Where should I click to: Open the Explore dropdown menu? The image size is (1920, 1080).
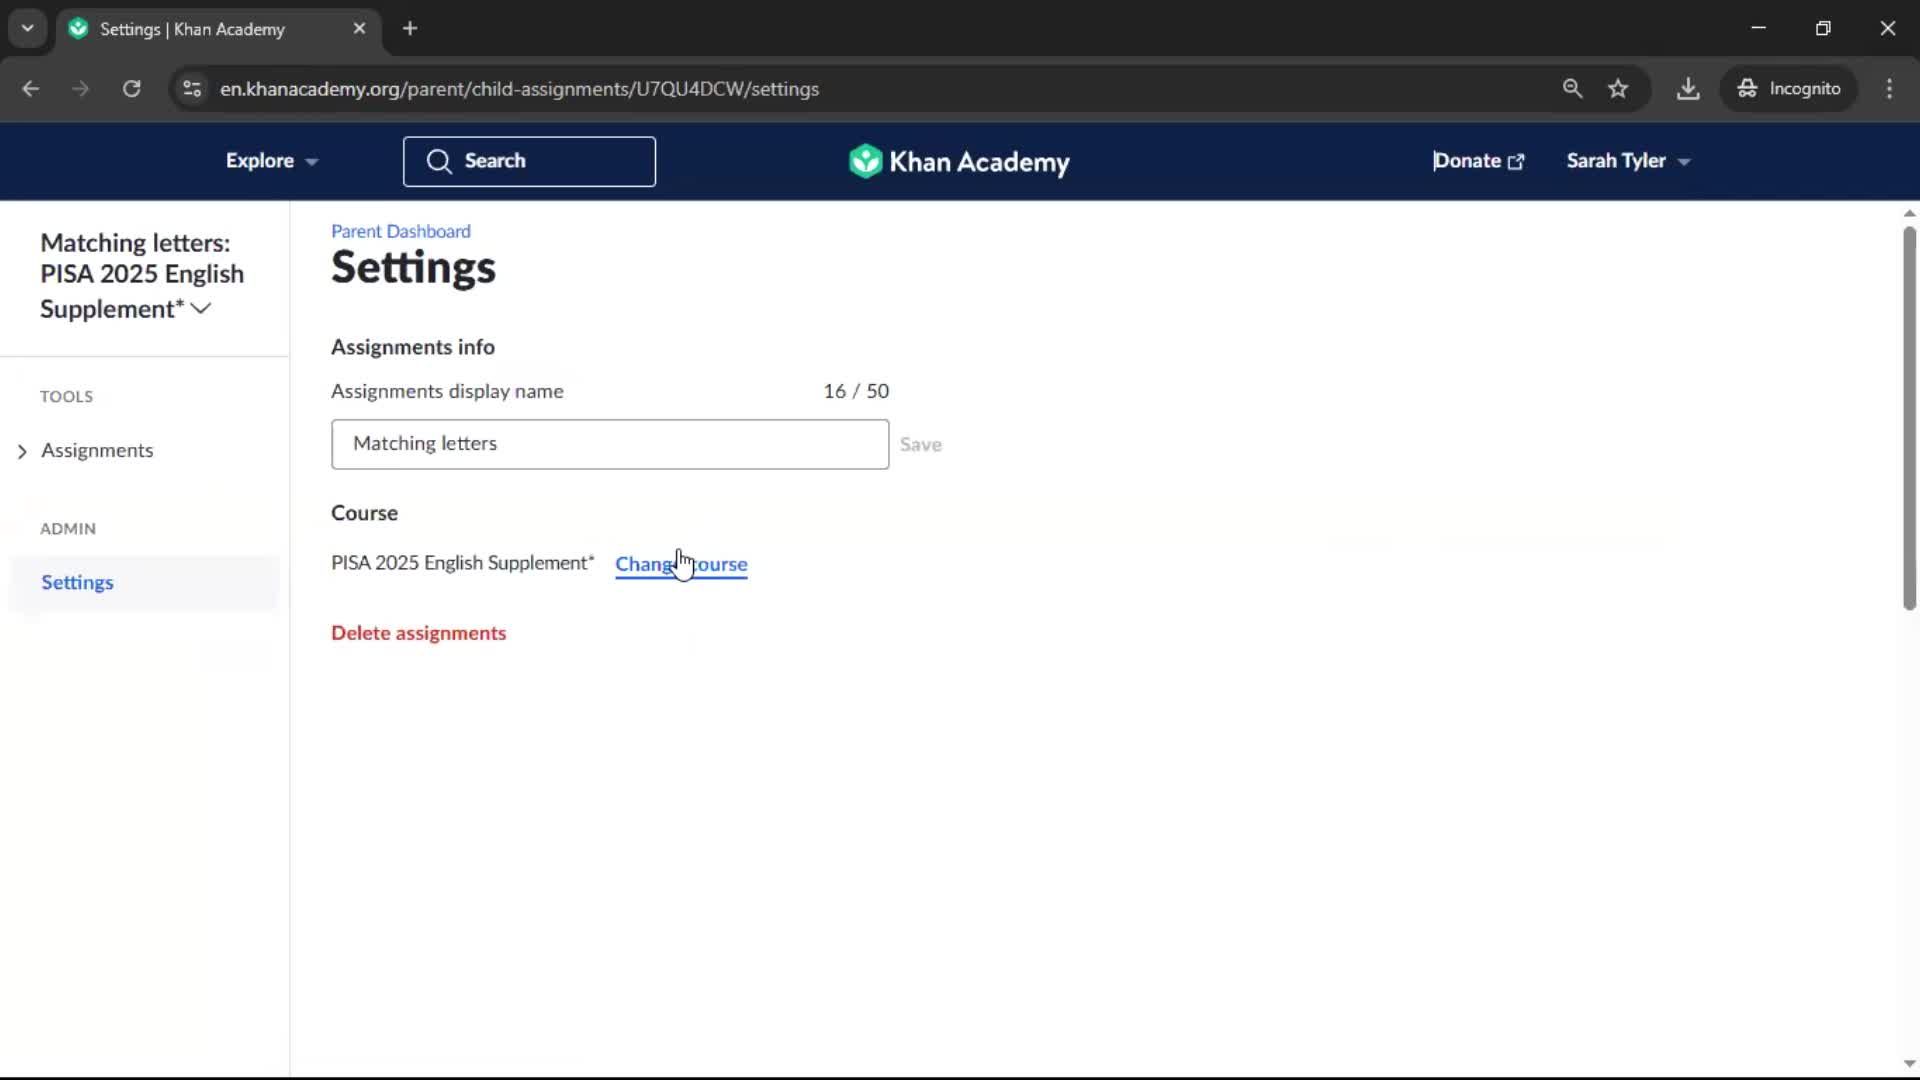click(x=271, y=161)
